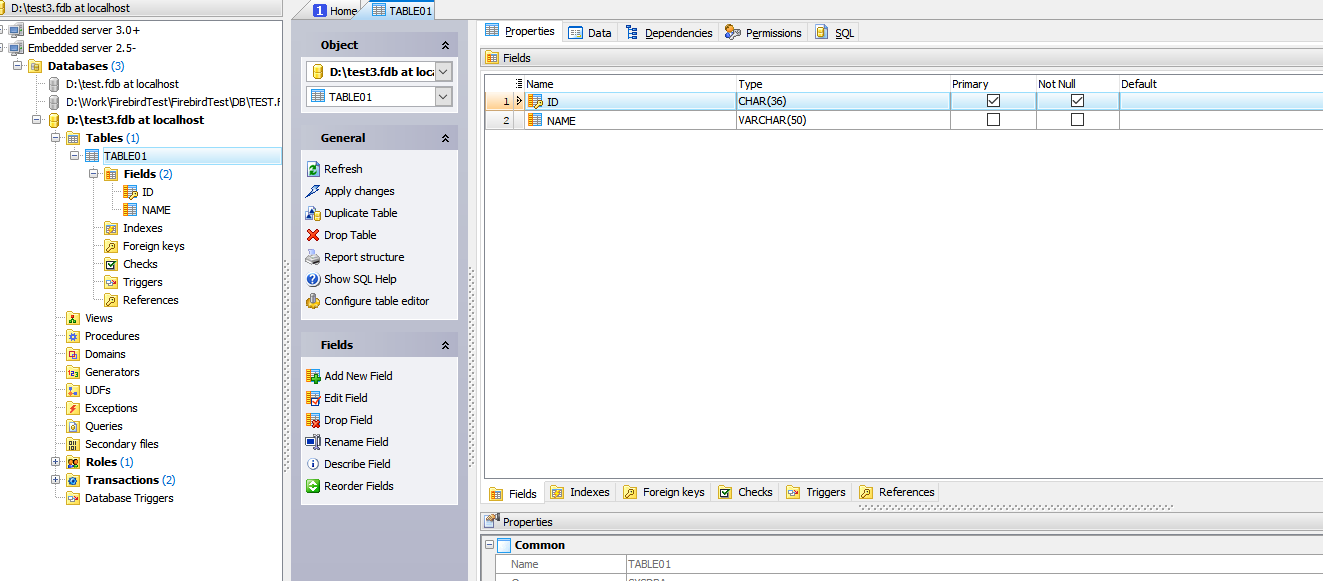Click the Views icon in tree
This screenshot has width=1323, height=581.
[73, 318]
